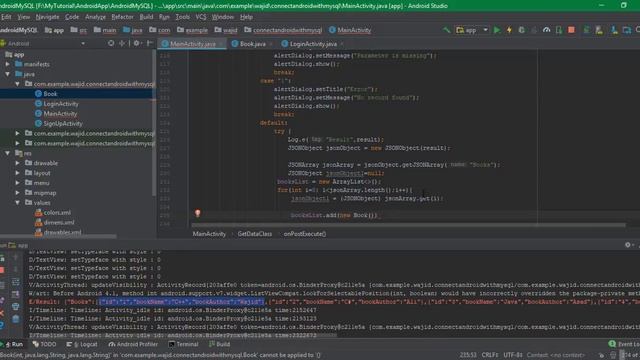Open the Code menu
The height and width of the screenshot is (360, 640).
(x=72, y=17)
